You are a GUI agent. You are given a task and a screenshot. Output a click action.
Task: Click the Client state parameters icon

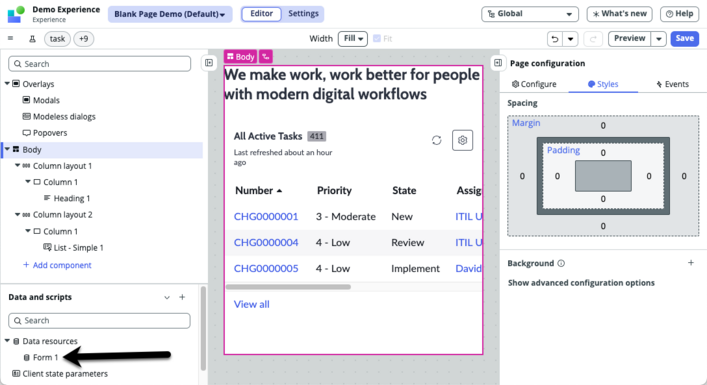click(x=16, y=373)
